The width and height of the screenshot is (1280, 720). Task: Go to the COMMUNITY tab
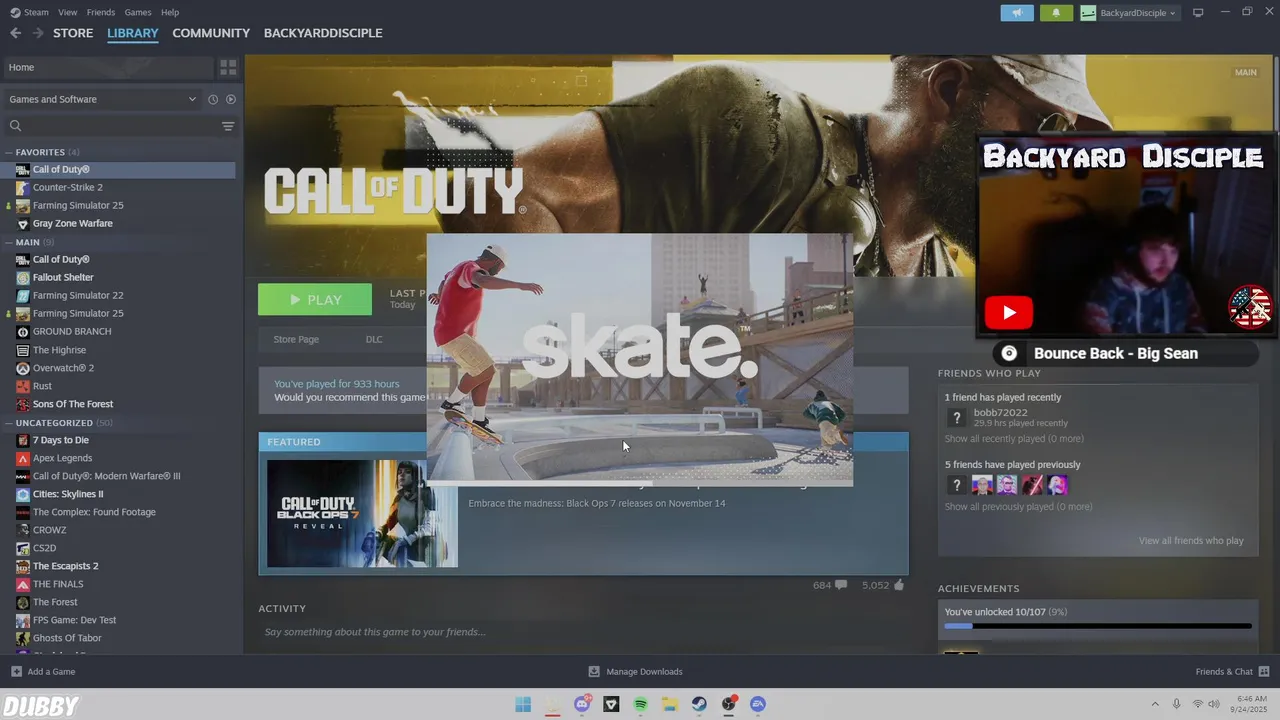tap(211, 33)
